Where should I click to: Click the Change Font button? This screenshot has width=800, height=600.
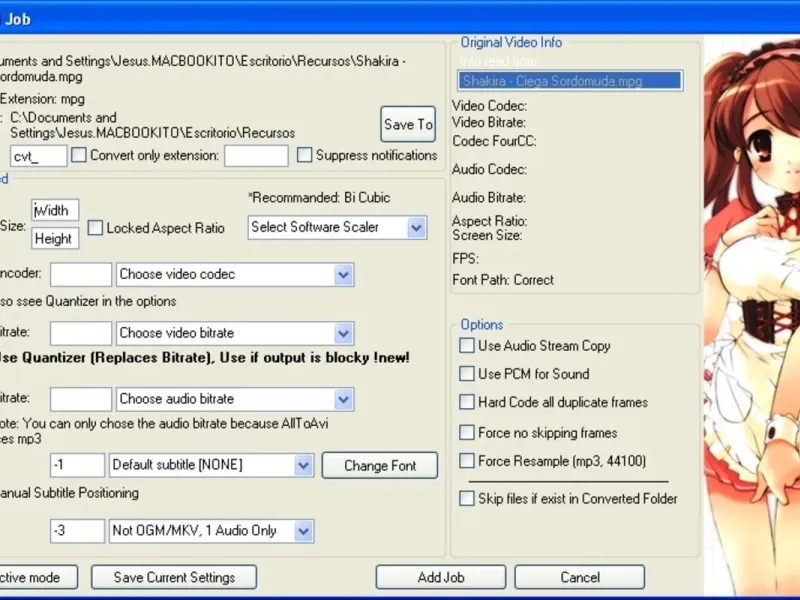pos(380,465)
